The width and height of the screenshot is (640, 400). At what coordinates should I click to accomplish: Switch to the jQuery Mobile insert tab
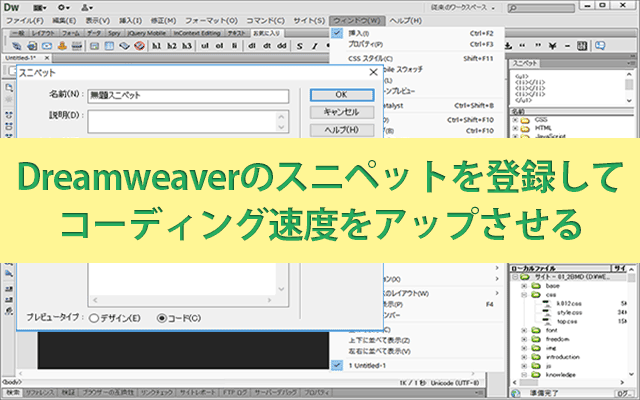coord(146,33)
